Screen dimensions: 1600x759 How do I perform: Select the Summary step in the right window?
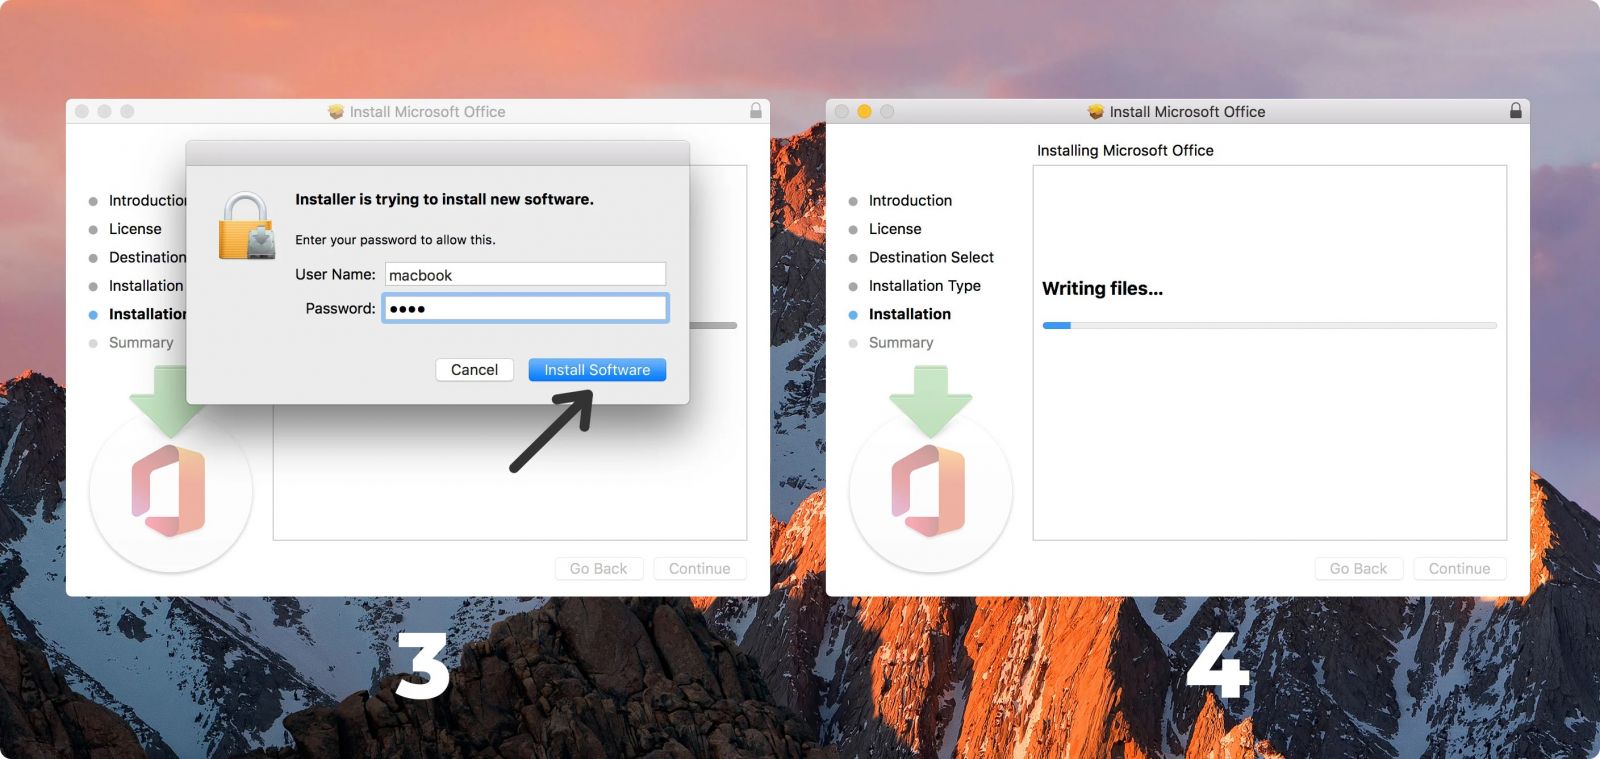click(x=901, y=343)
